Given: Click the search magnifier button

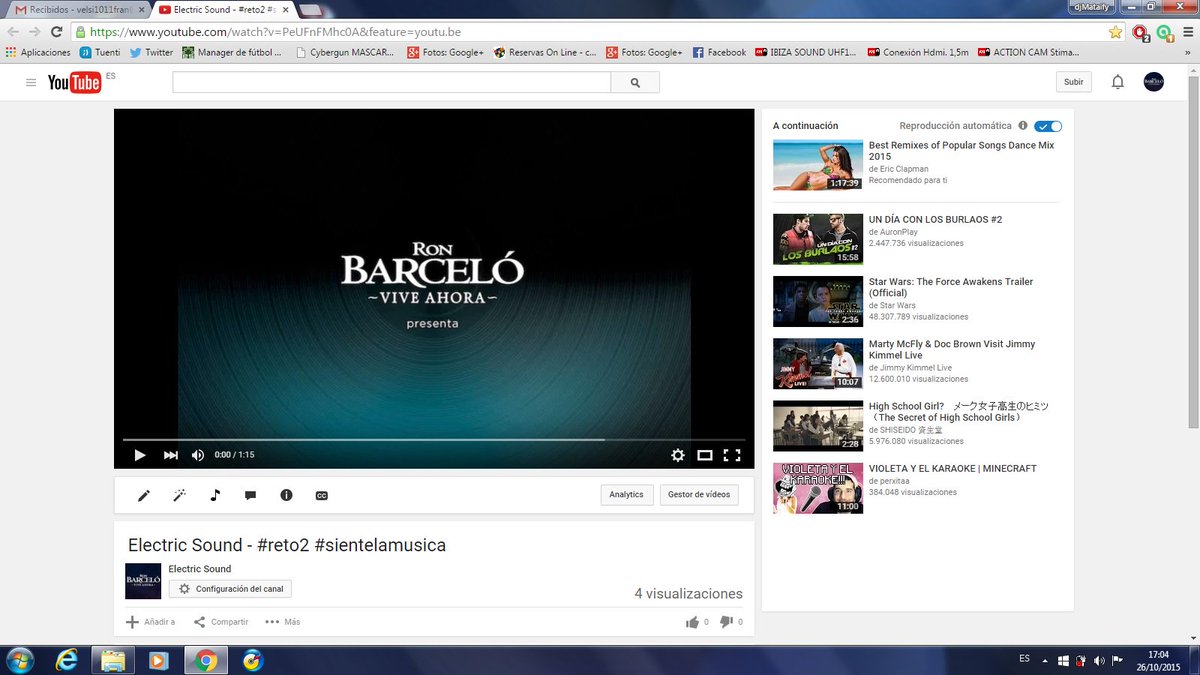Looking at the screenshot, I should [x=635, y=82].
